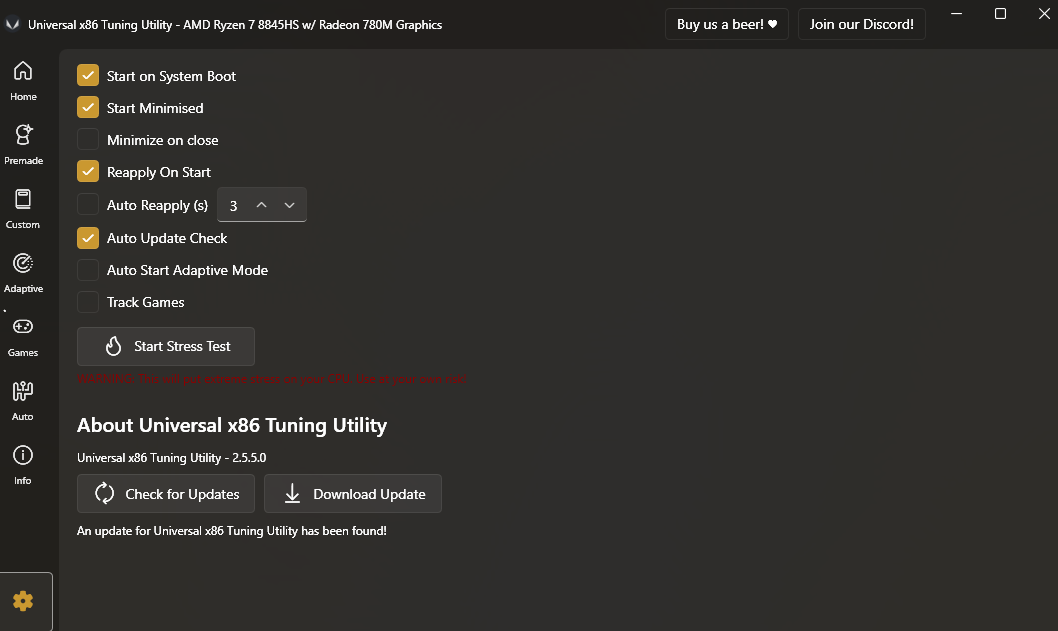Uncheck Start Minimised
Screen dimensions: 1058x631
click(x=88, y=107)
